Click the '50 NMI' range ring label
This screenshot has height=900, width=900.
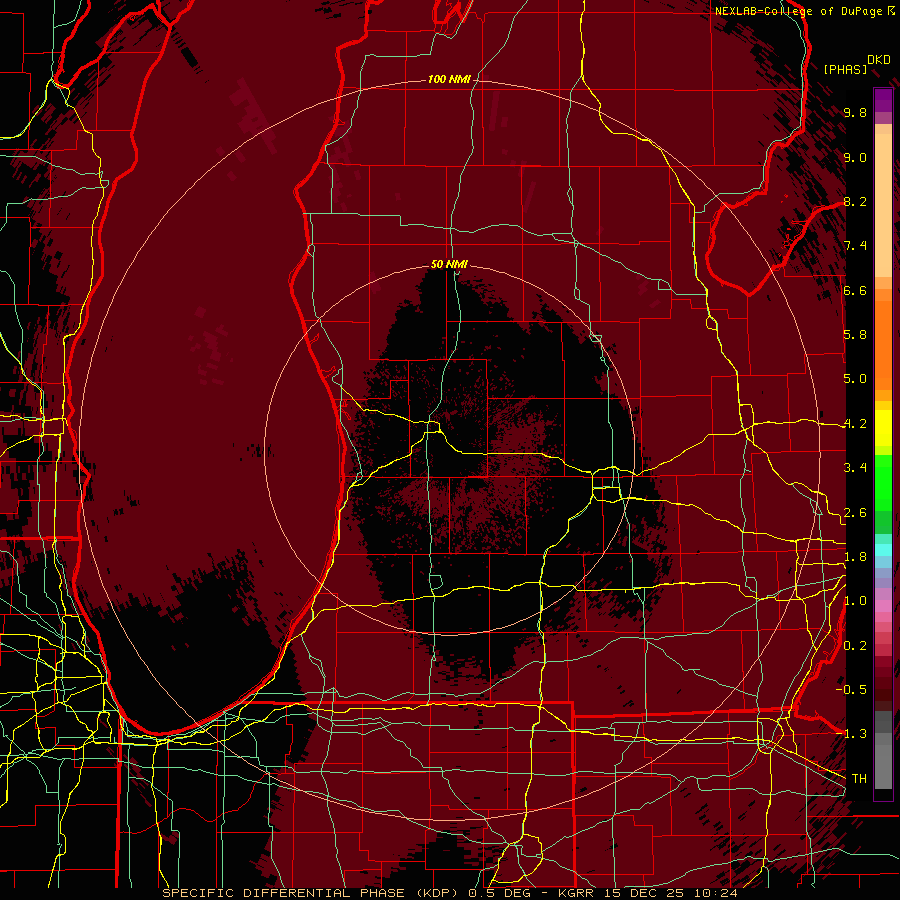pyautogui.click(x=449, y=264)
